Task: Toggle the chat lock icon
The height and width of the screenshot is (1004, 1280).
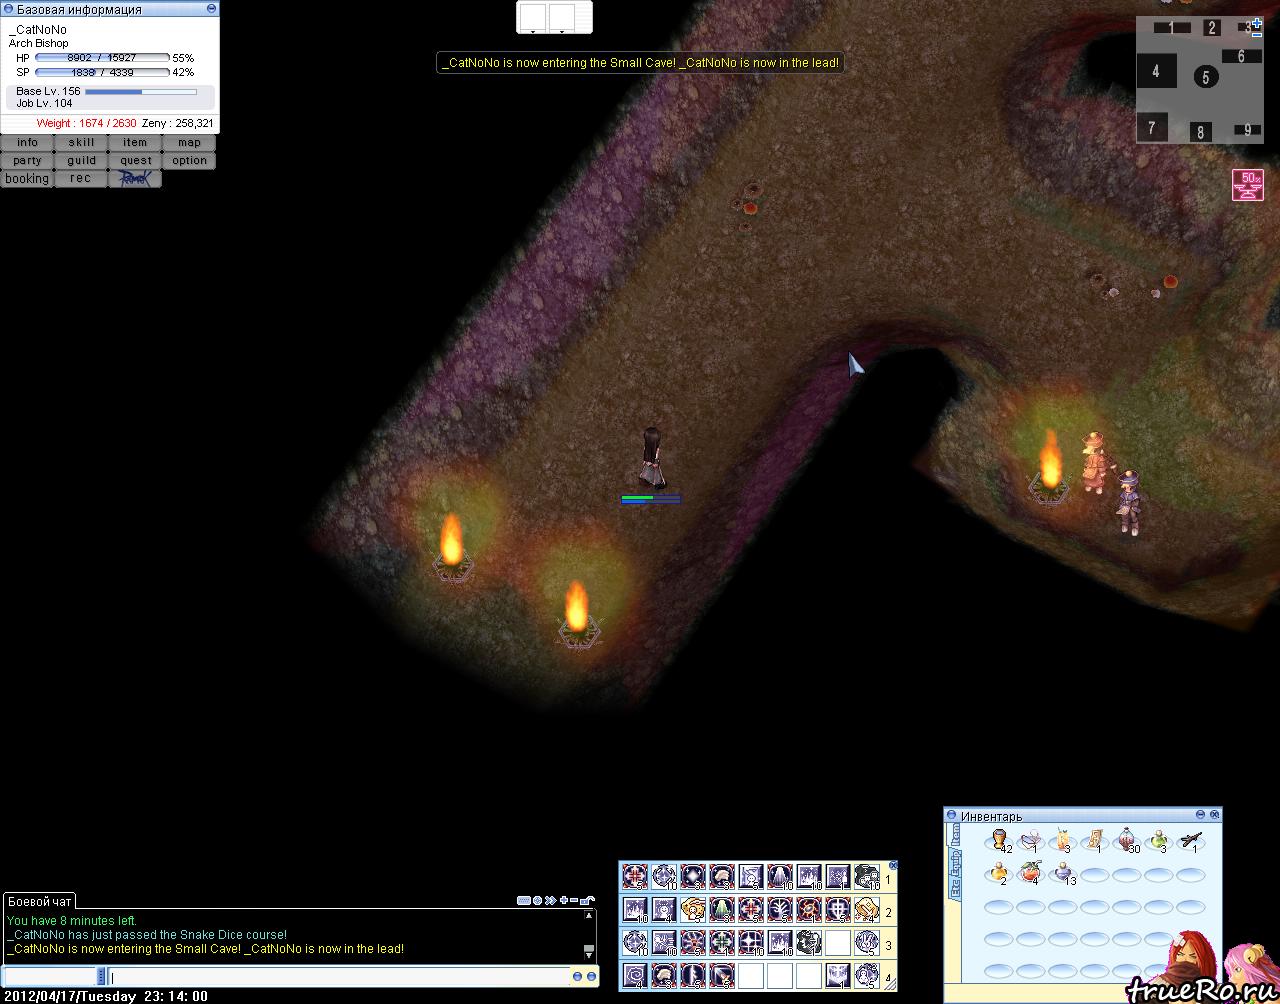Action: (x=589, y=900)
